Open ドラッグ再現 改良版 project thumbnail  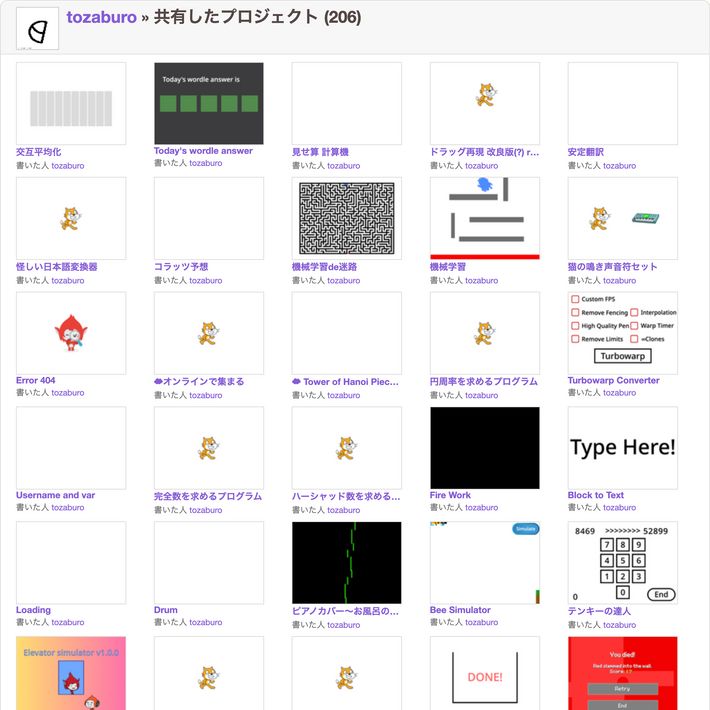coord(485,104)
